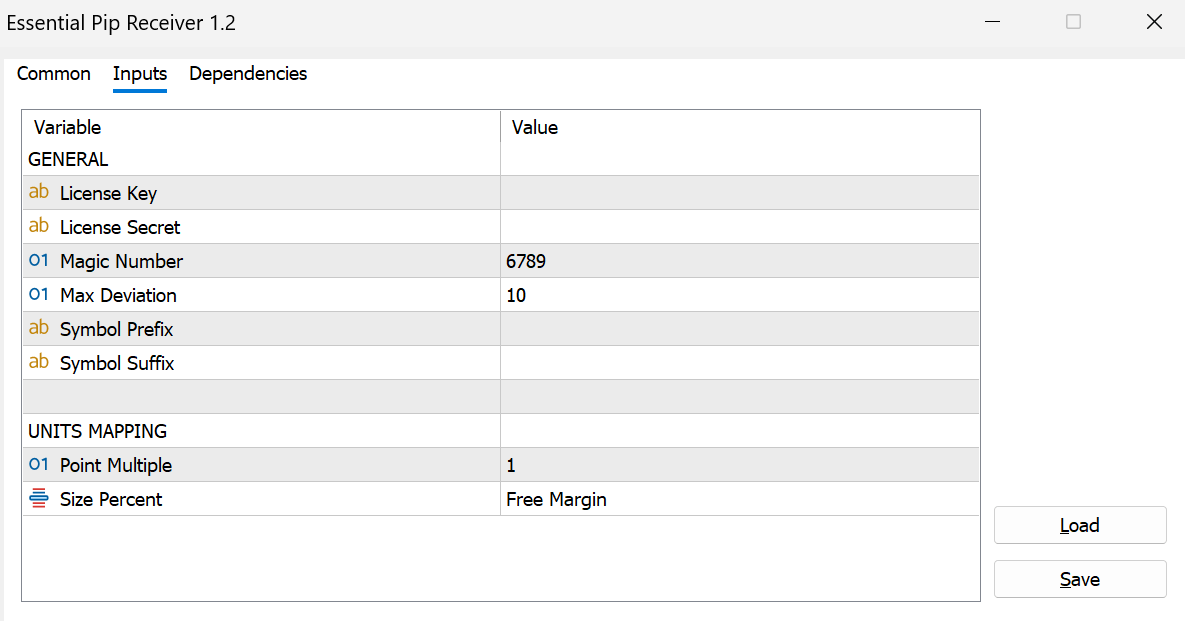Click the string icon beside Symbol Suffix
Viewport: 1185px width, 621px height.
coord(39,362)
